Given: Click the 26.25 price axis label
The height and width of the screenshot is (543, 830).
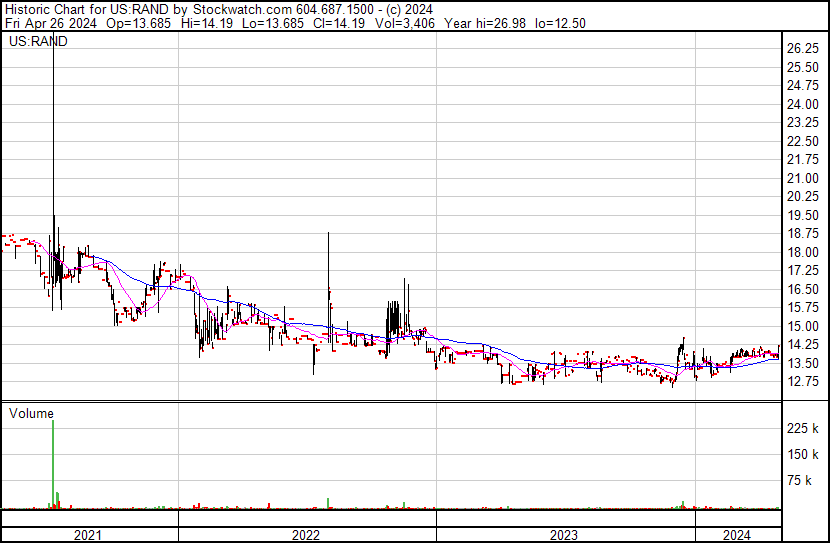Looking at the screenshot, I should 803,48.
